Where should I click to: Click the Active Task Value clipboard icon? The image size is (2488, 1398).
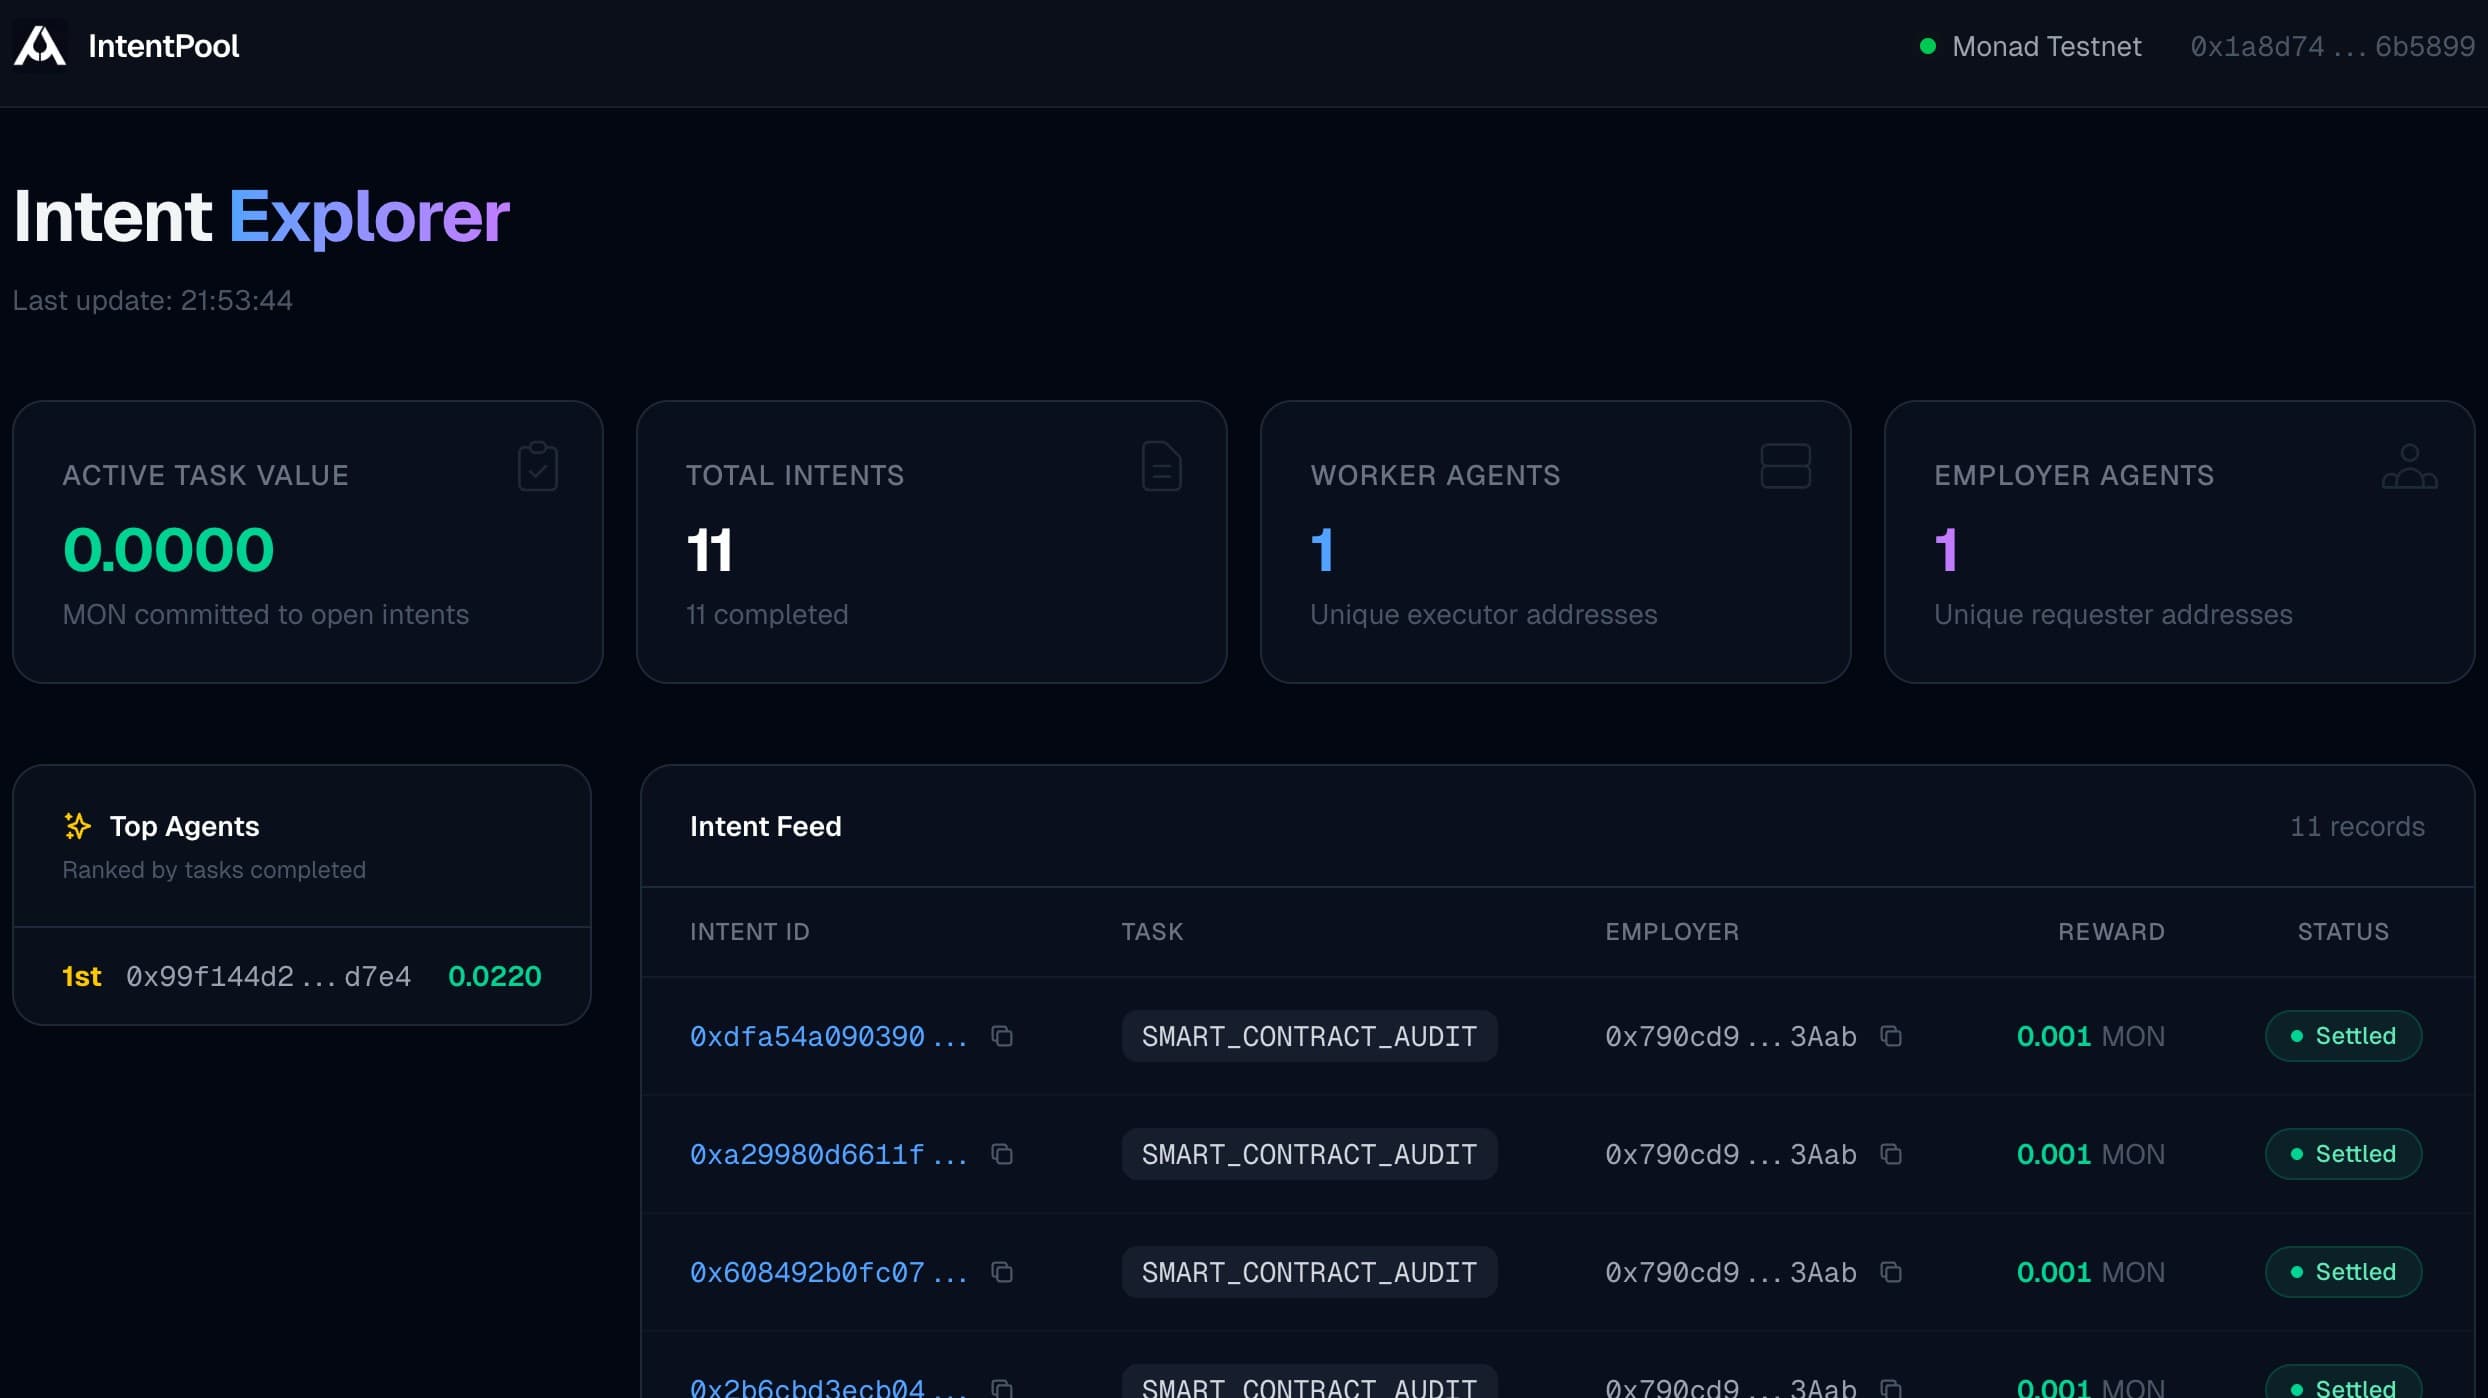tap(538, 466)
